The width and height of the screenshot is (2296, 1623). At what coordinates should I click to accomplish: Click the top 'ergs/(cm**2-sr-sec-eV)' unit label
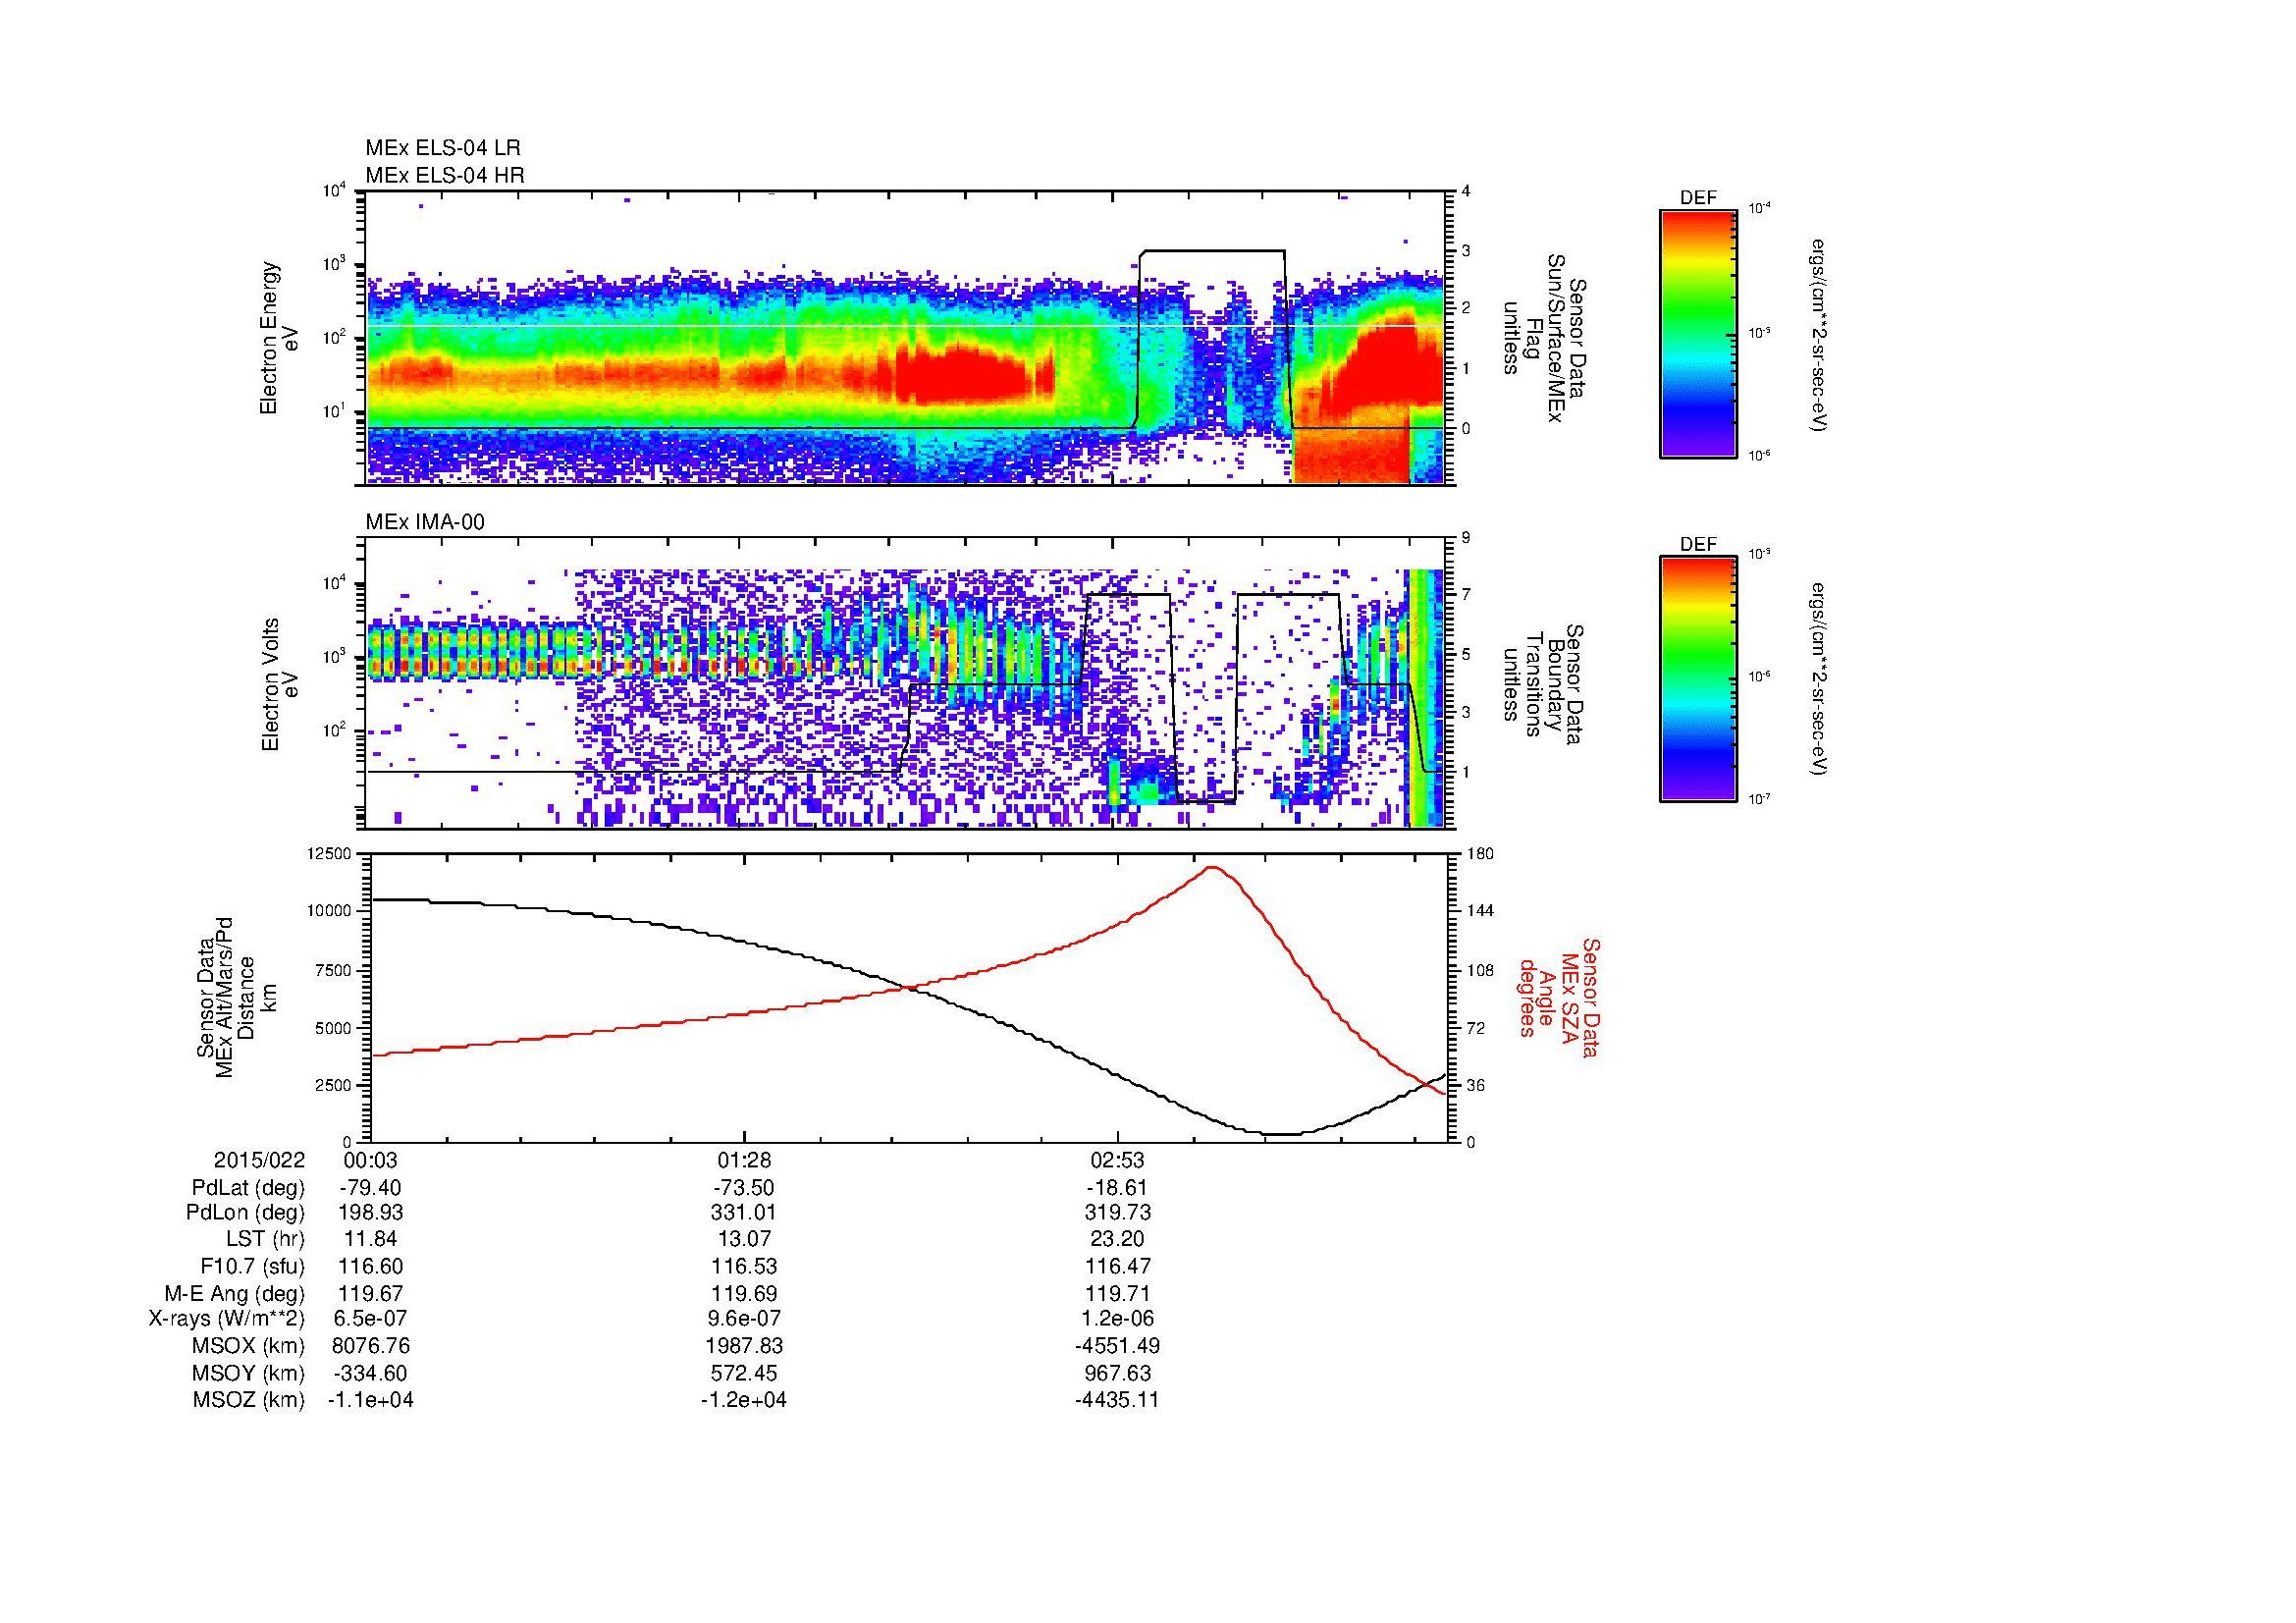[x=1820, y=335]
